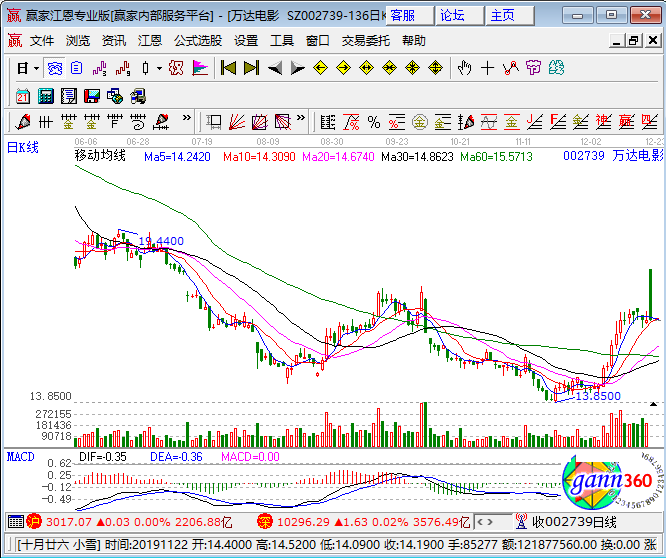
Task: Click the purple 节 toolbar icon
Action: (x=533, y=68)
